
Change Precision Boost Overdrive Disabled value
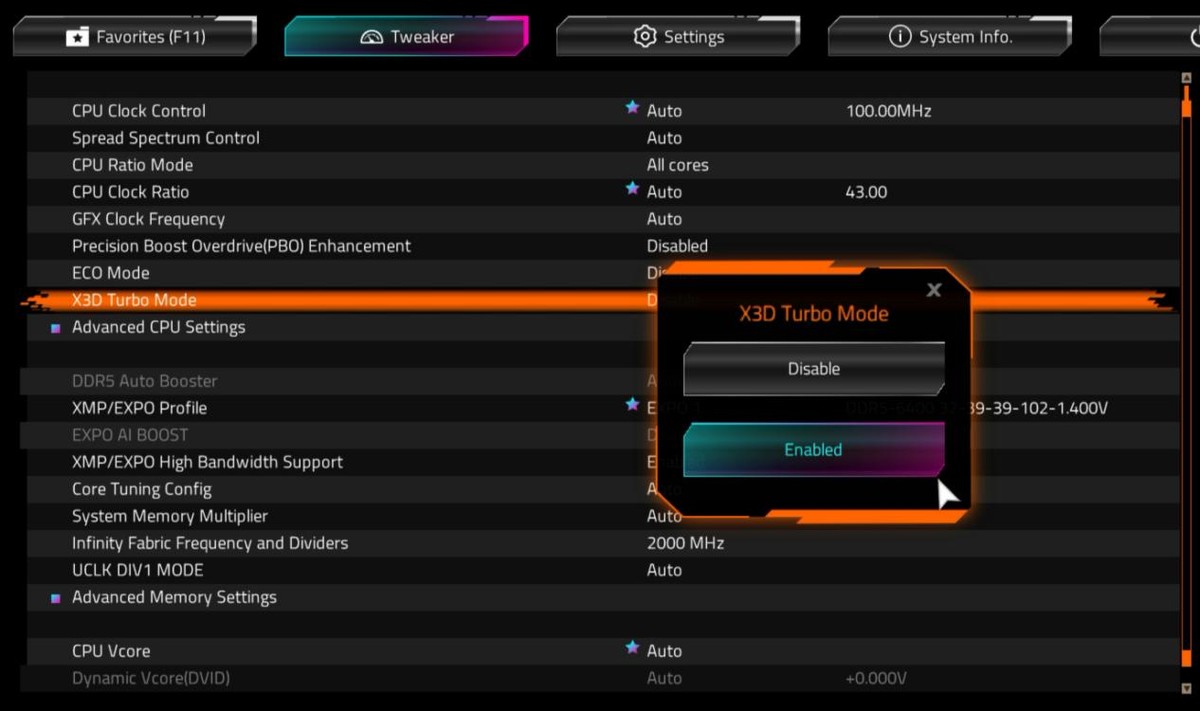677,246
